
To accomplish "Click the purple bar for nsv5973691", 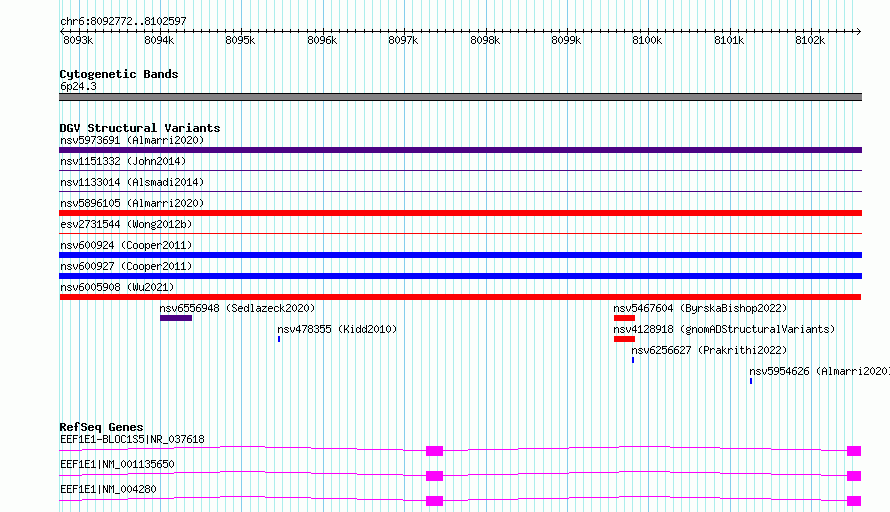I will [x=460, y=150].
